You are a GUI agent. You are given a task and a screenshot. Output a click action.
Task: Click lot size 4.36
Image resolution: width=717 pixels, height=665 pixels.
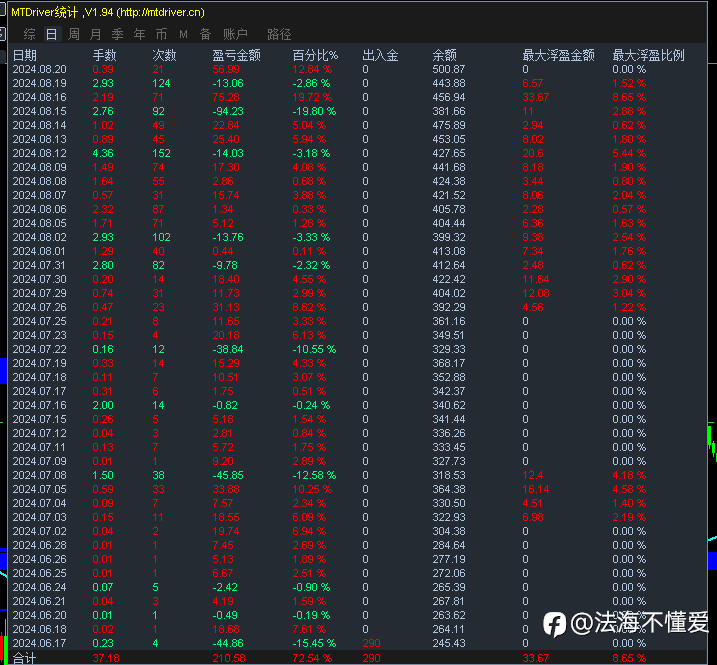click(x=103, y=153)
